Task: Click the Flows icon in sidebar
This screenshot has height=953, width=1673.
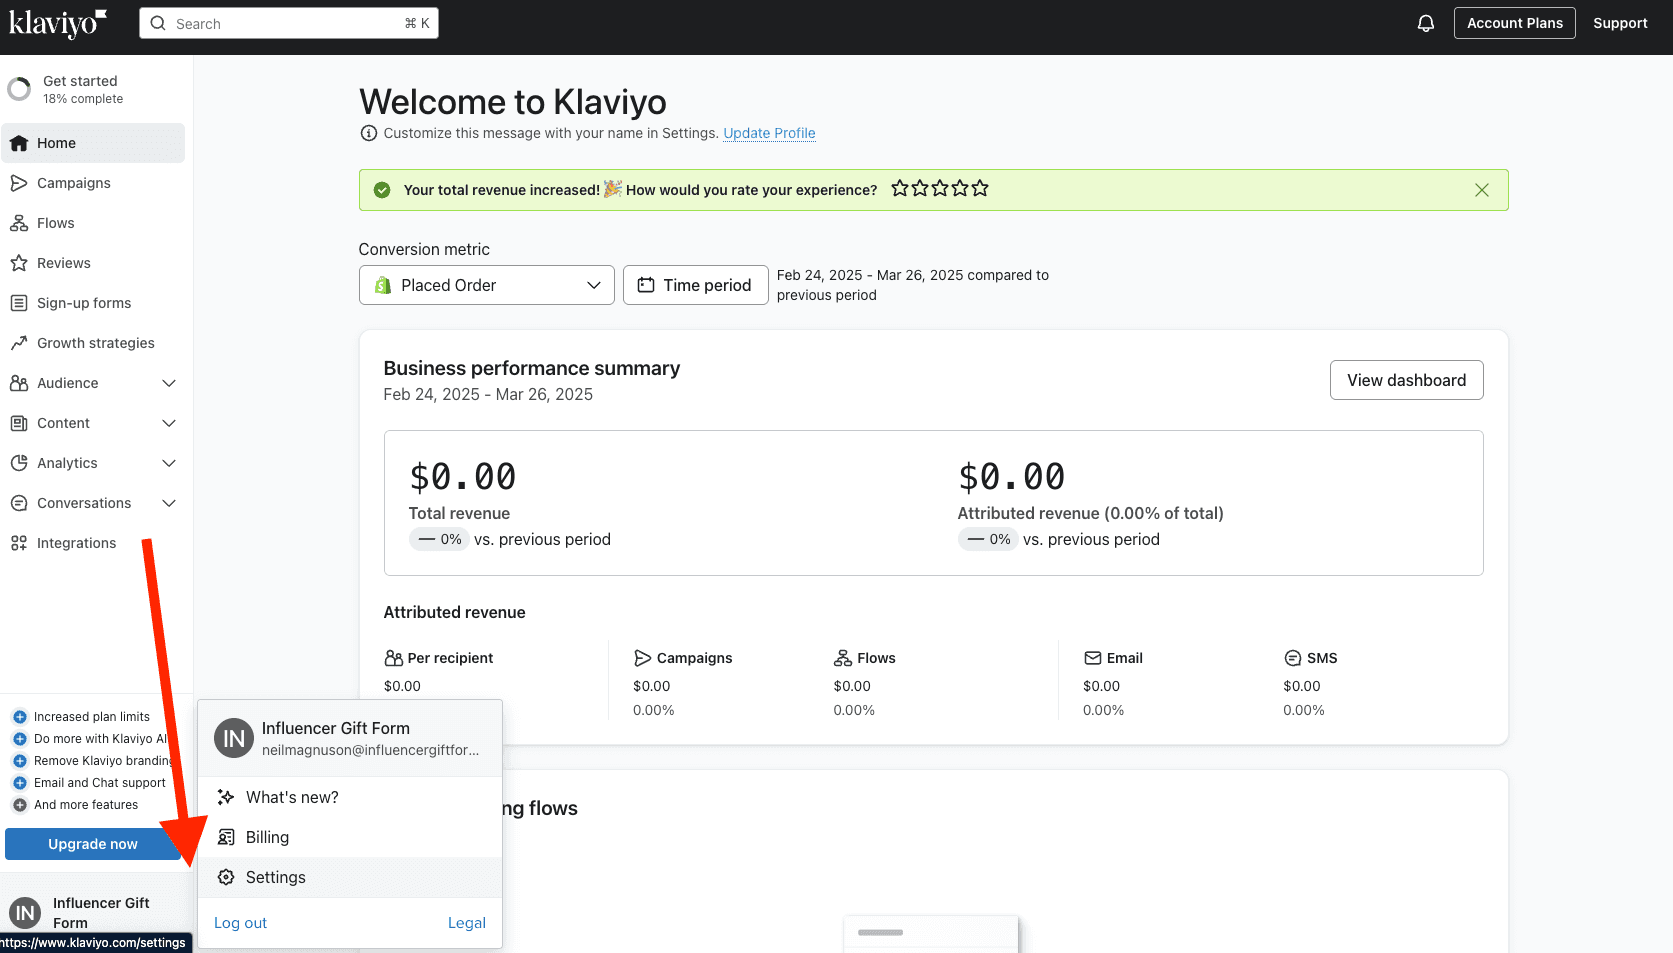Action: coord(19,223)
